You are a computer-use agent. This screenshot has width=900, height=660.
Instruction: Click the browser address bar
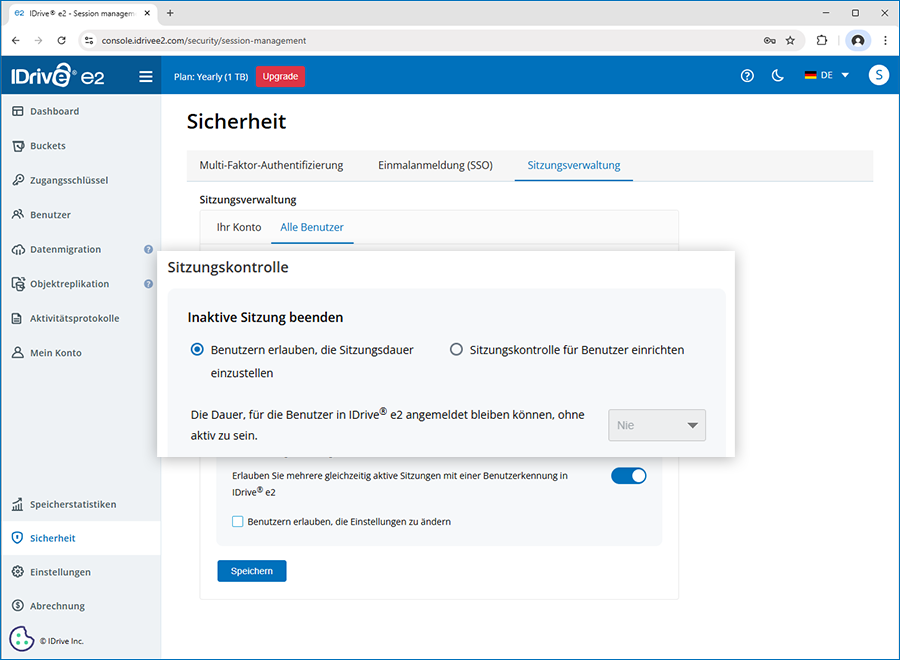(420, 41)
